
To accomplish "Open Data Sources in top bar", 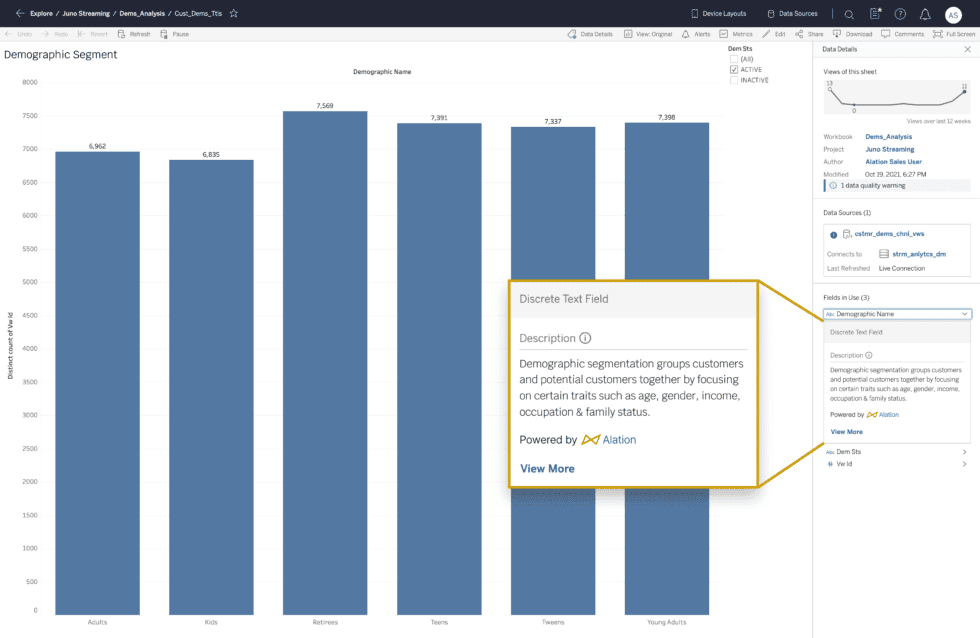I will coord(792,14).
